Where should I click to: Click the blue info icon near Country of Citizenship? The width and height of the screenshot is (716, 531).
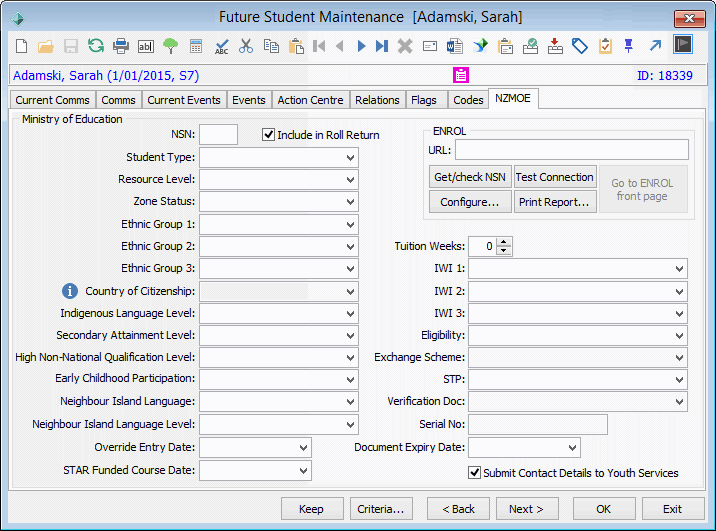pyautogui.click(x=70, y=291)
